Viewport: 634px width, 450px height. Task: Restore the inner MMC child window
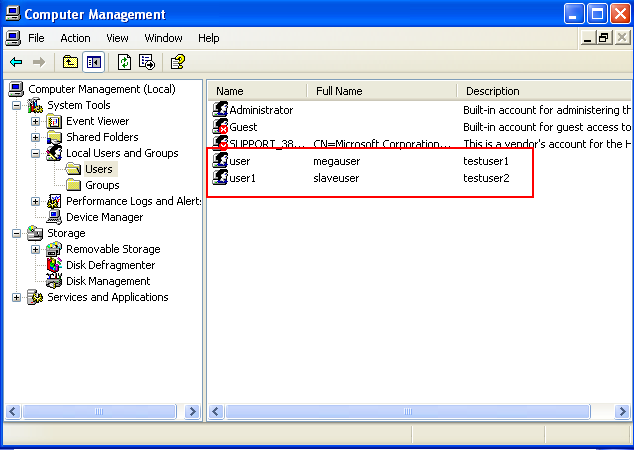tap(604, 38)
